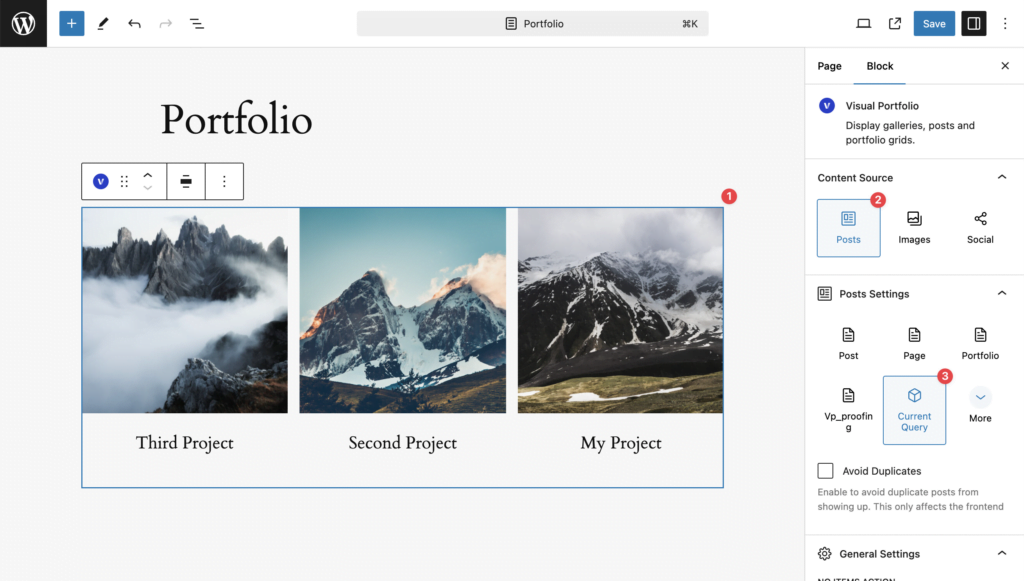Choose the Current Query source
This screenshot has height=581, width=1024.
[914, 410]
